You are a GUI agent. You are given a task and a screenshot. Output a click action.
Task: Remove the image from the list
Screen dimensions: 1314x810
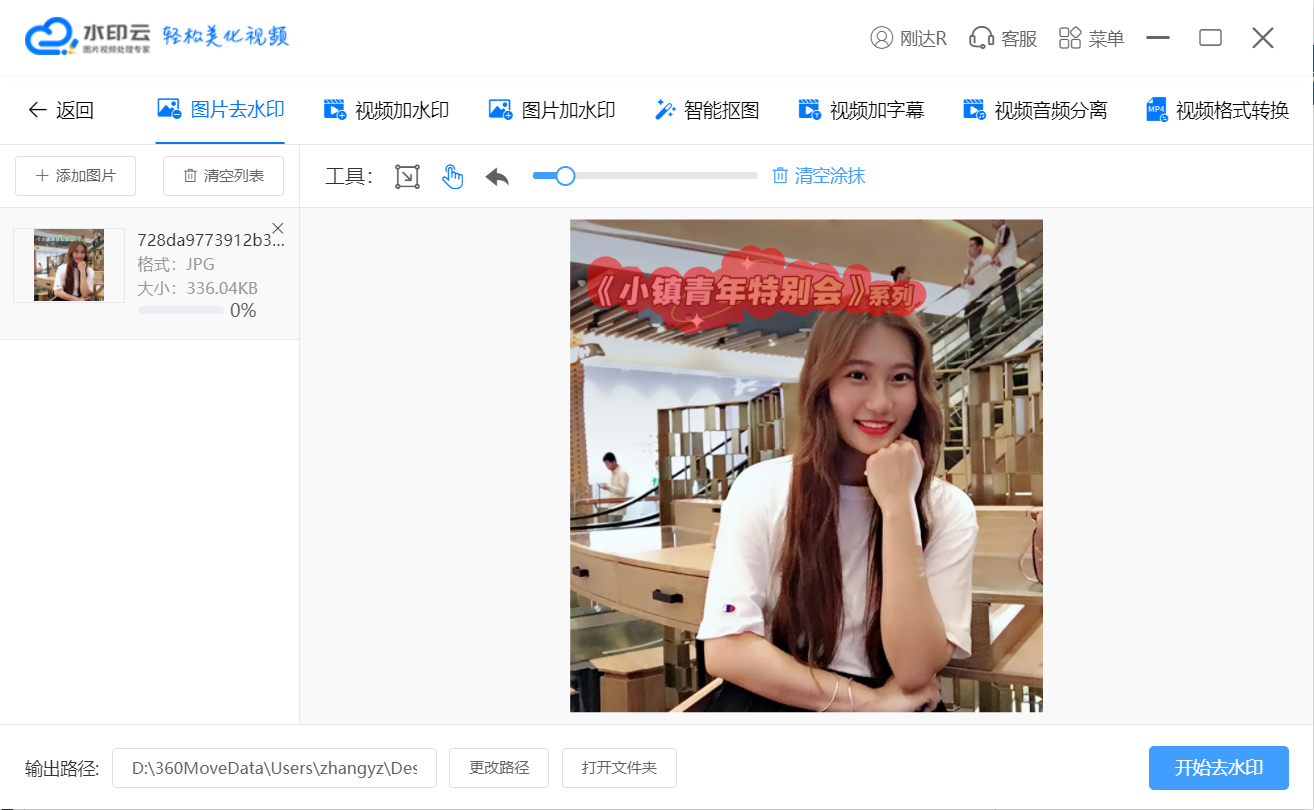[278, 228]
